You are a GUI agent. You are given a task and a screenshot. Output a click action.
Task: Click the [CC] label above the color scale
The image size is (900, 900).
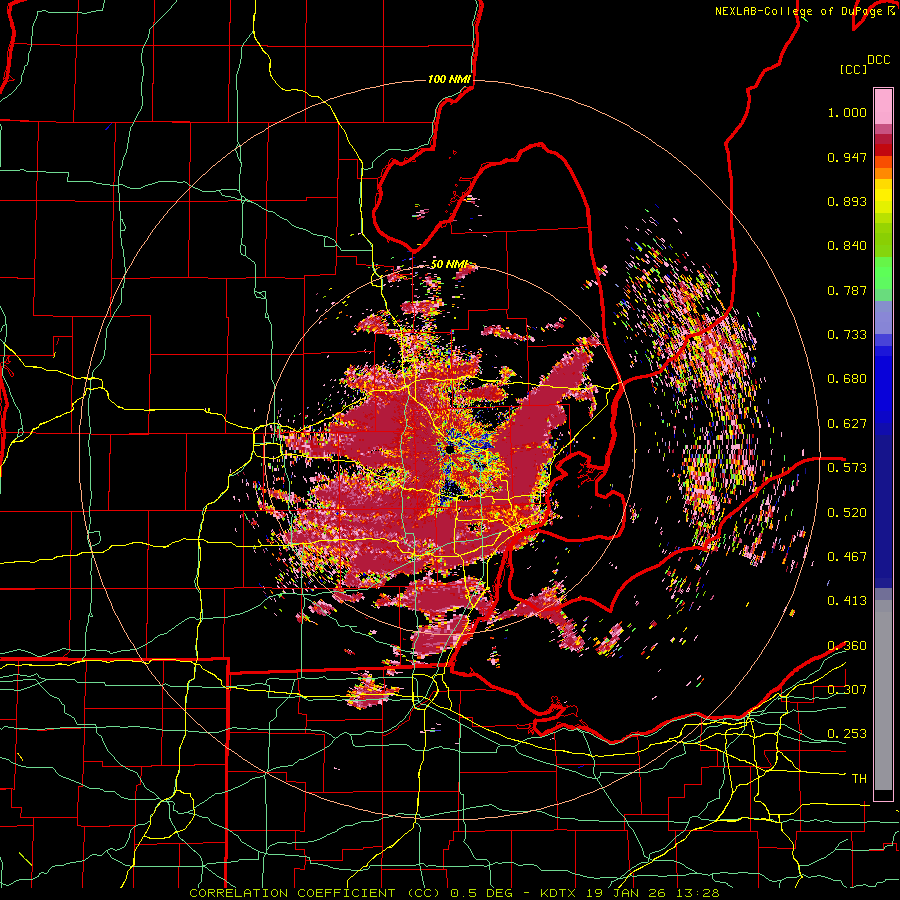tap(853, 69)
